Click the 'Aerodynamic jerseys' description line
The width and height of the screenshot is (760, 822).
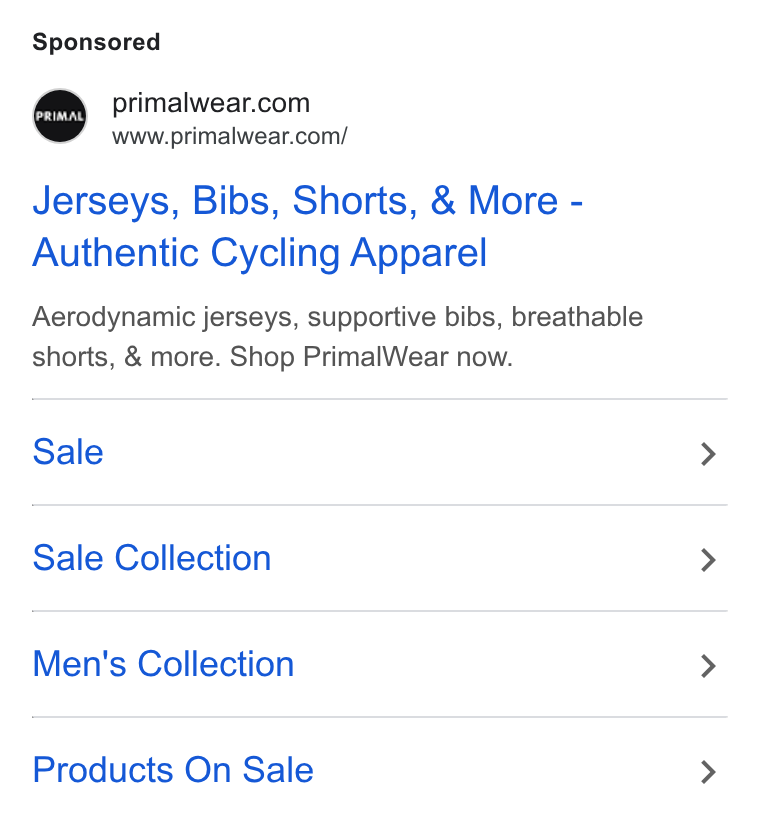point(338,317)
